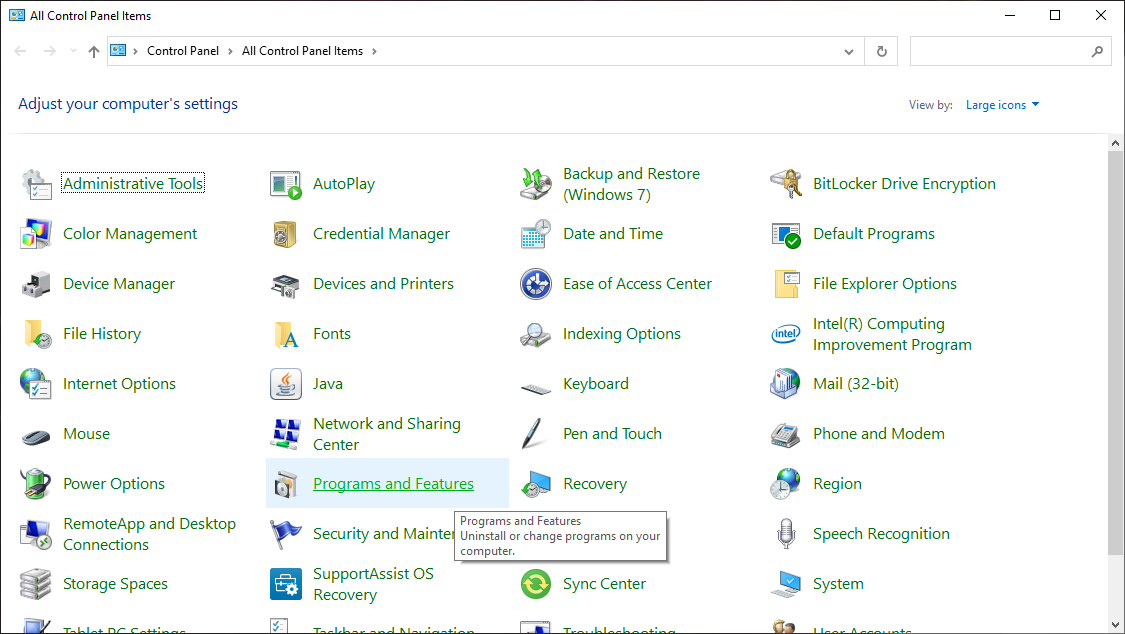Click the SupportAssist OS Recovery icon
This screenshot has width=1125, height=634.
point(286,585)
